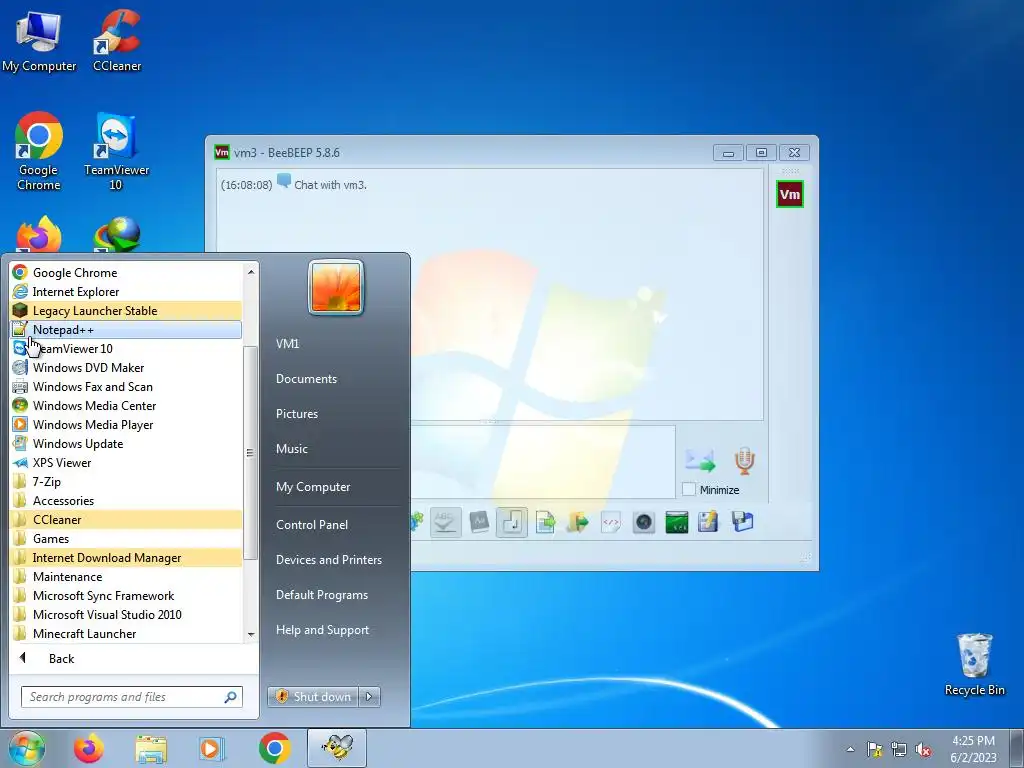Open Notepad++ from the Start menu
Image resolution: width=1024 pixels, height=768 pixels.
coord(126,330)
